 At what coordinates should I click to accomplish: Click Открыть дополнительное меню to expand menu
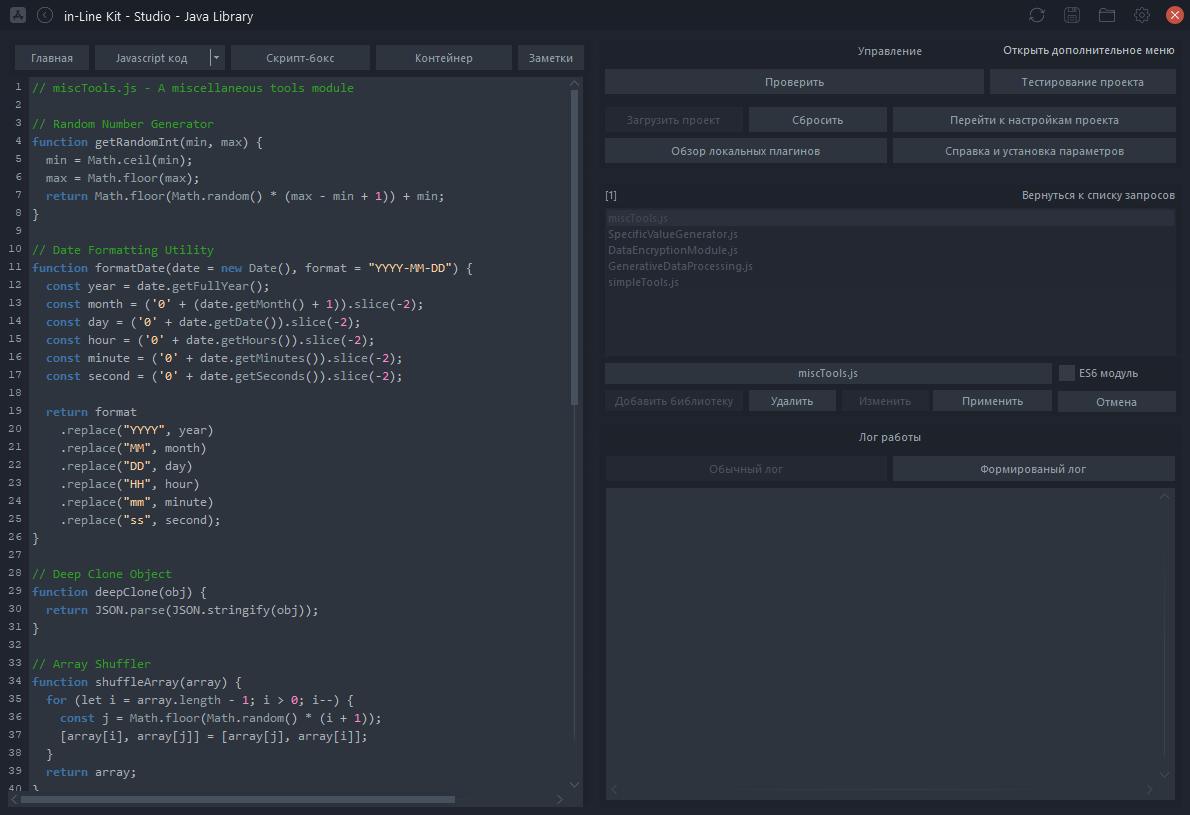(x=1088, y=50)
